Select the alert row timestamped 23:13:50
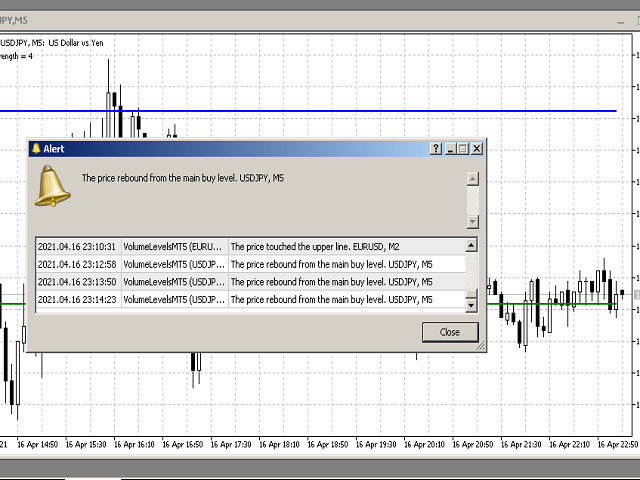 coord(250,282)
